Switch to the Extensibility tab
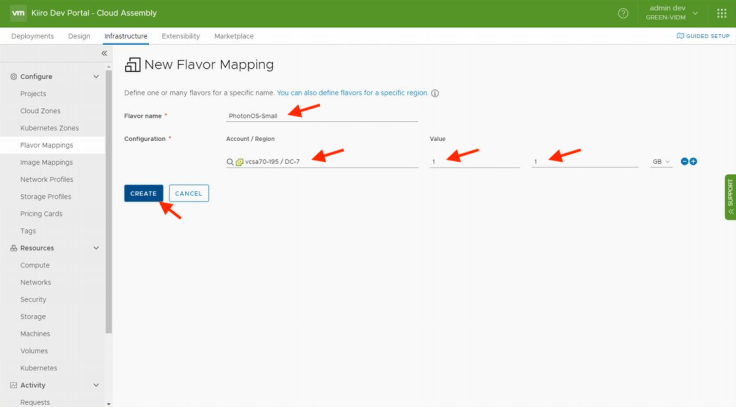The width and height of the screenshot is (736, 407). point(181,36)
